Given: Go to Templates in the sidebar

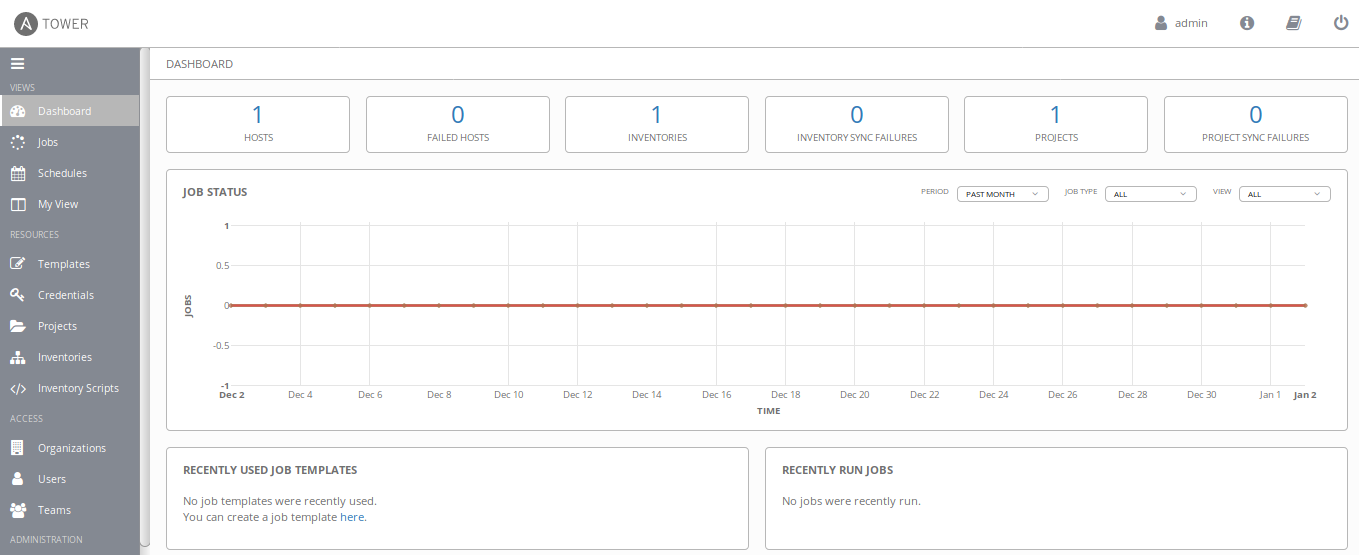Looking at the screenshot, I should click(64, 264).
